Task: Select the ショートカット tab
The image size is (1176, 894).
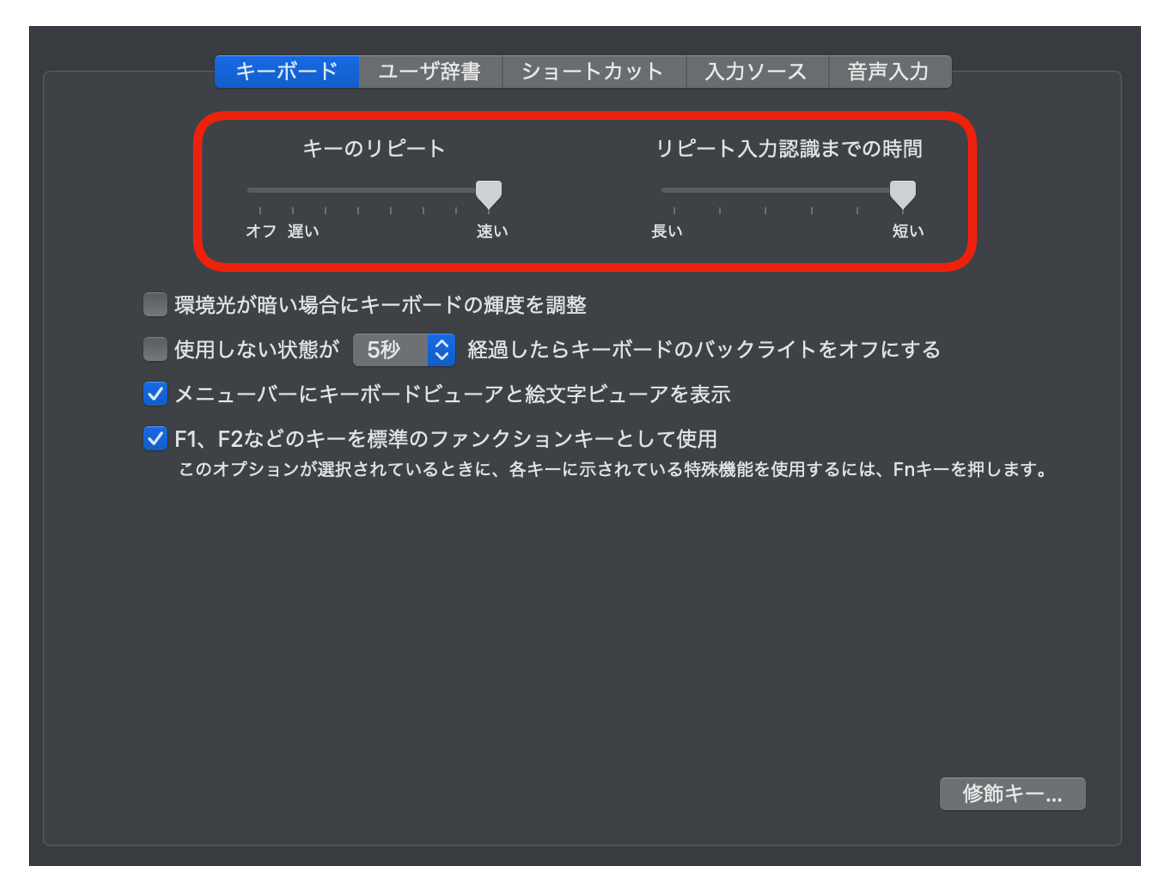Action: click(x=593, y=72)
